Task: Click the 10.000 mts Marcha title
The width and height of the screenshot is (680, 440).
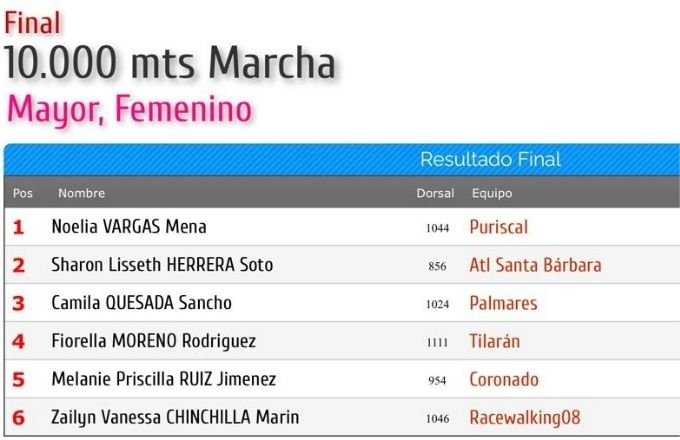Action: (x=170, y=63)
